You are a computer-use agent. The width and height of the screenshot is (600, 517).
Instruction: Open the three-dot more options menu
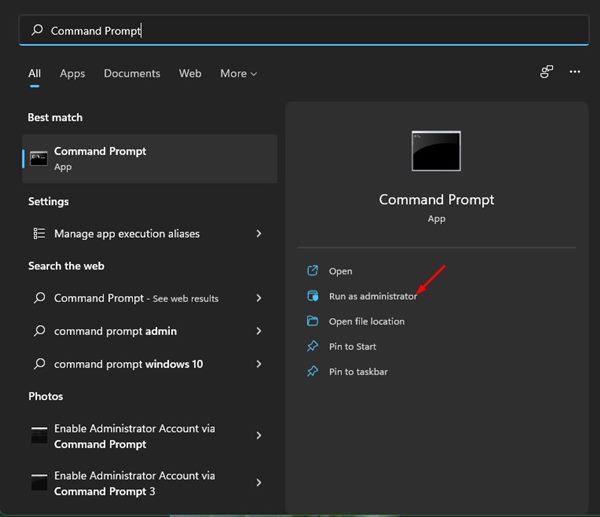[575, 72]
